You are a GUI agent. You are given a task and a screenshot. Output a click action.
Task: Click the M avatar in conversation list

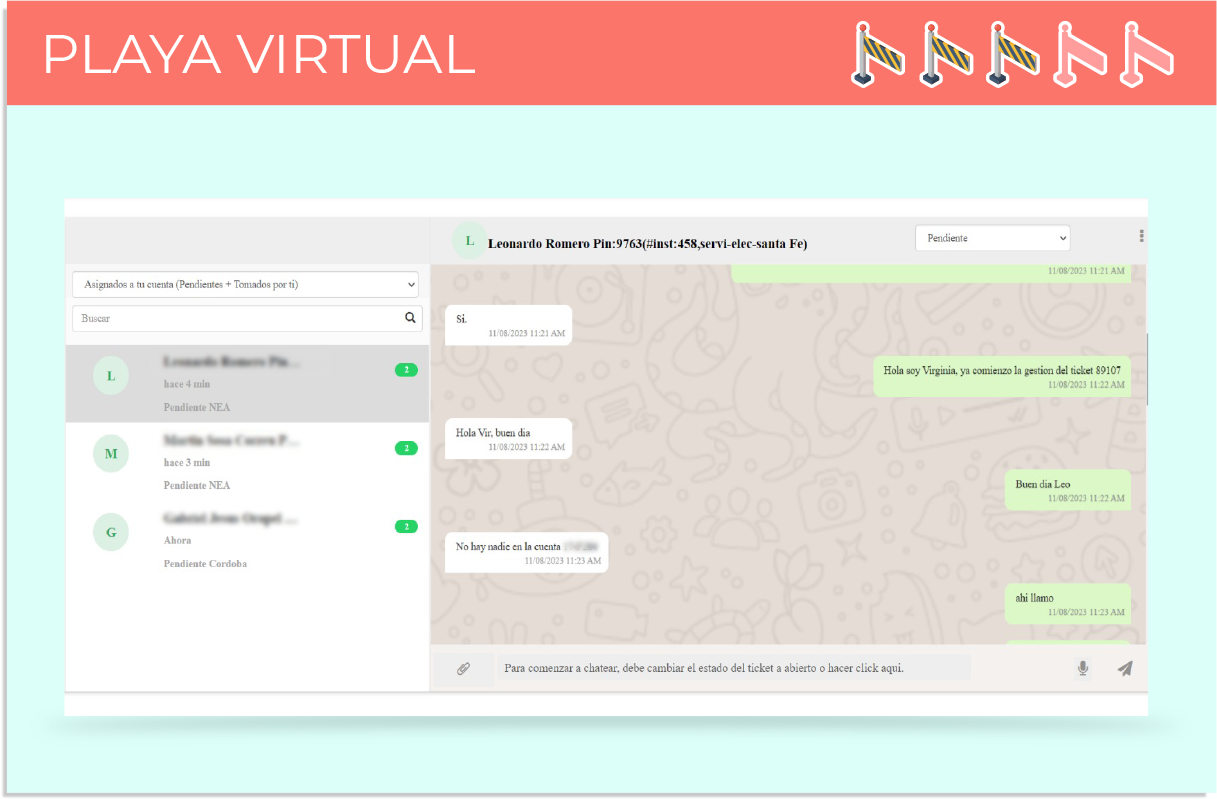point(111,454)
